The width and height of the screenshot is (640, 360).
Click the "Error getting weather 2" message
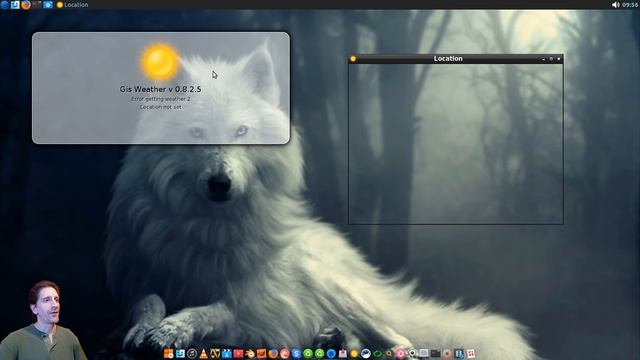point(160,99)
